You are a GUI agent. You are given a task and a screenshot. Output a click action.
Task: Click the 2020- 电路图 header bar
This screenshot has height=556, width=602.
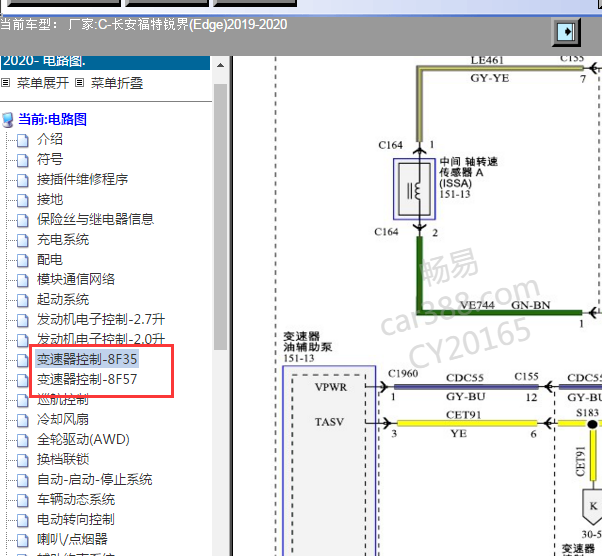point(105,62)
